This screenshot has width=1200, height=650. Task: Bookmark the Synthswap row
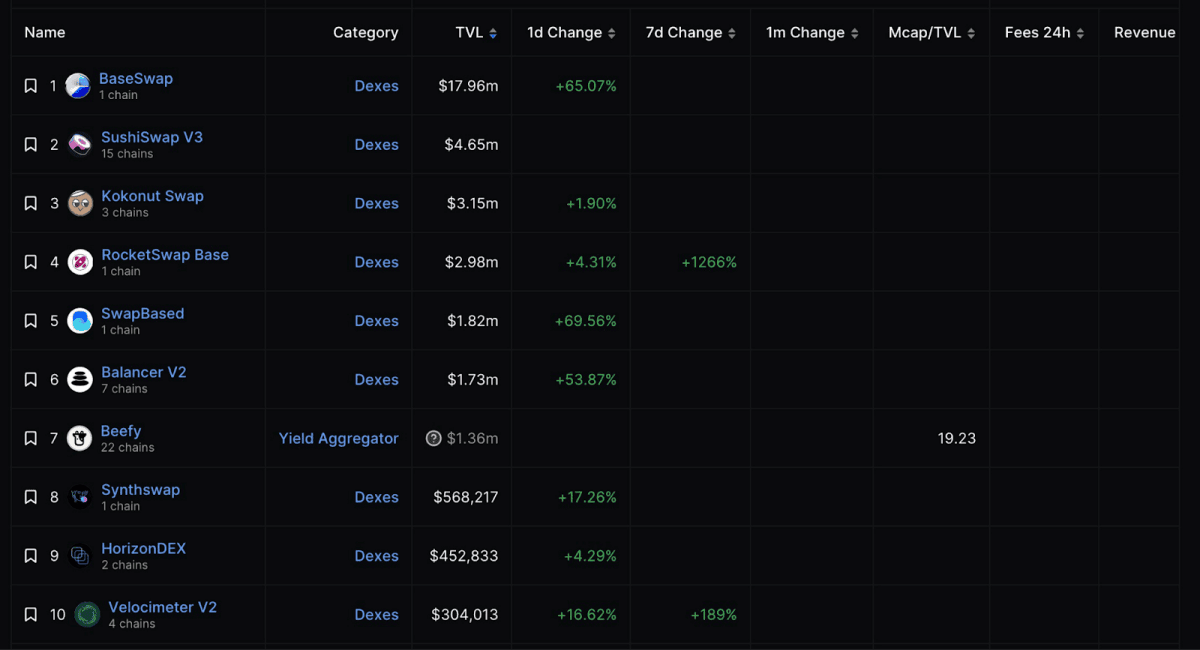[x=31, y=497]
